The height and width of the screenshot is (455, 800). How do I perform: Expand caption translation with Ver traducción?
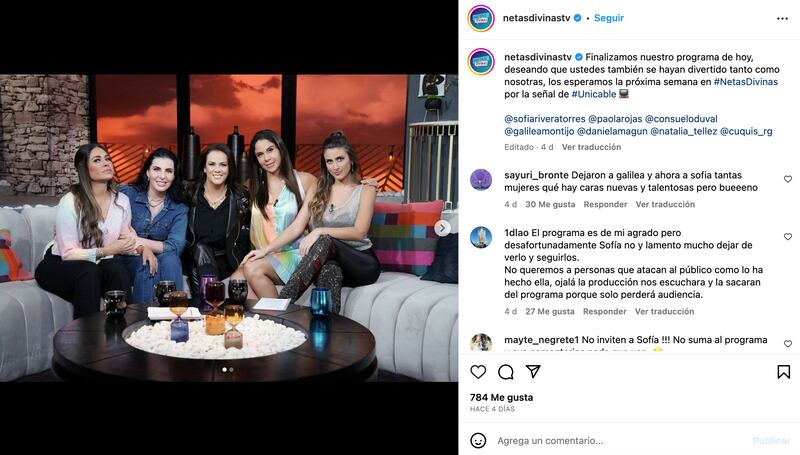point(591,147)
